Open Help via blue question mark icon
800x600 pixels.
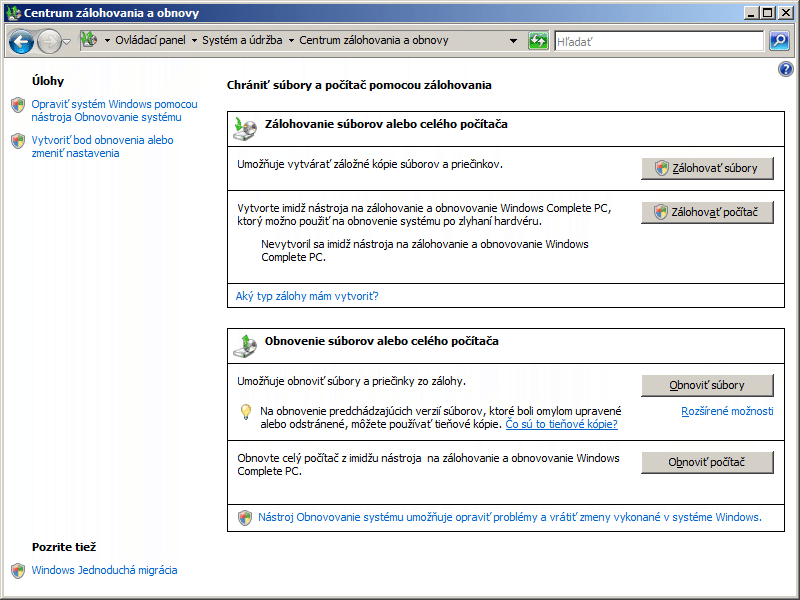coord(786,69)
